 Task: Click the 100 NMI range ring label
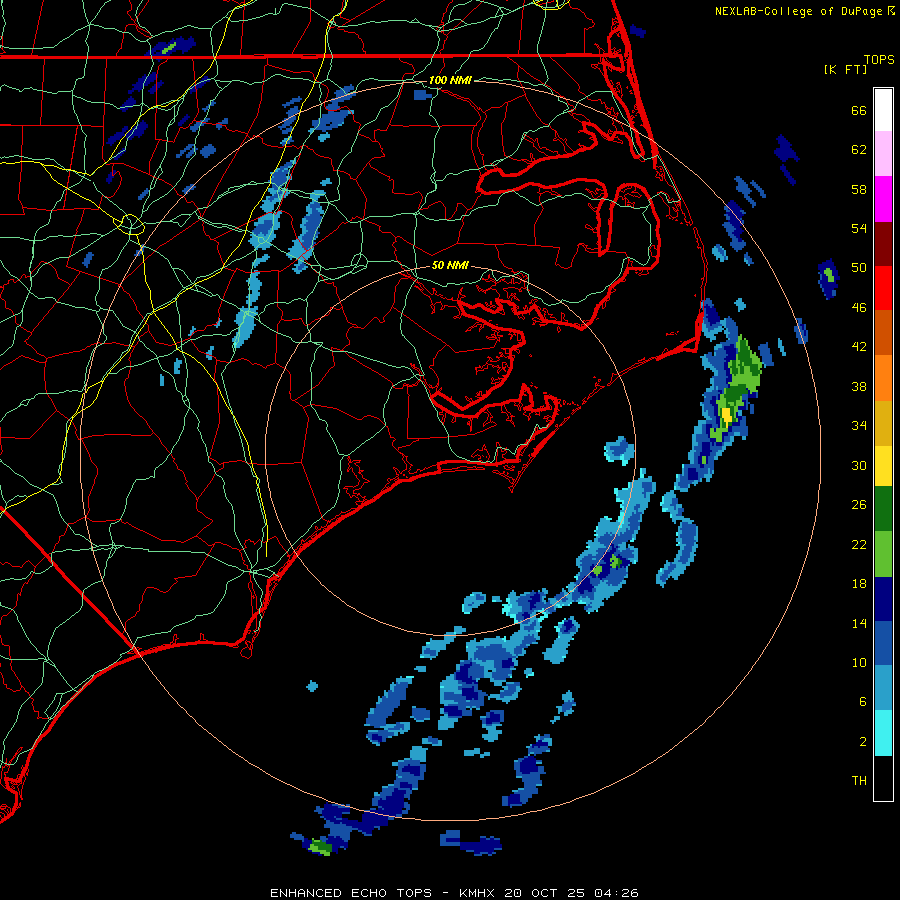pos(450,80)
